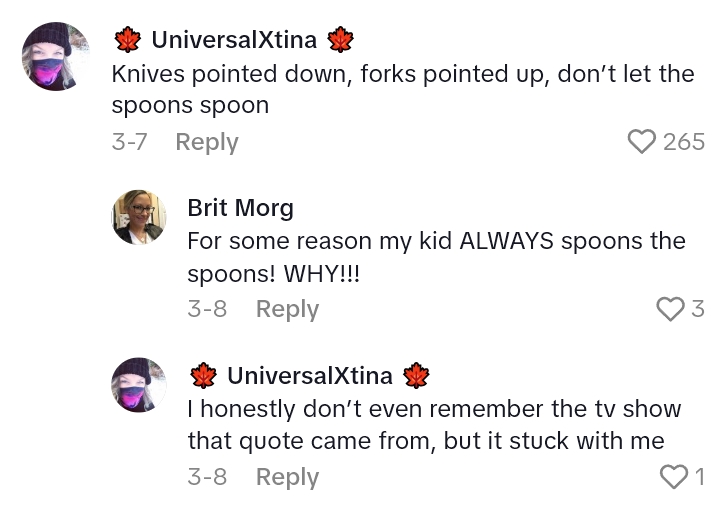Select UniversalXtina's name on the bottom reply

pos(310,376)
